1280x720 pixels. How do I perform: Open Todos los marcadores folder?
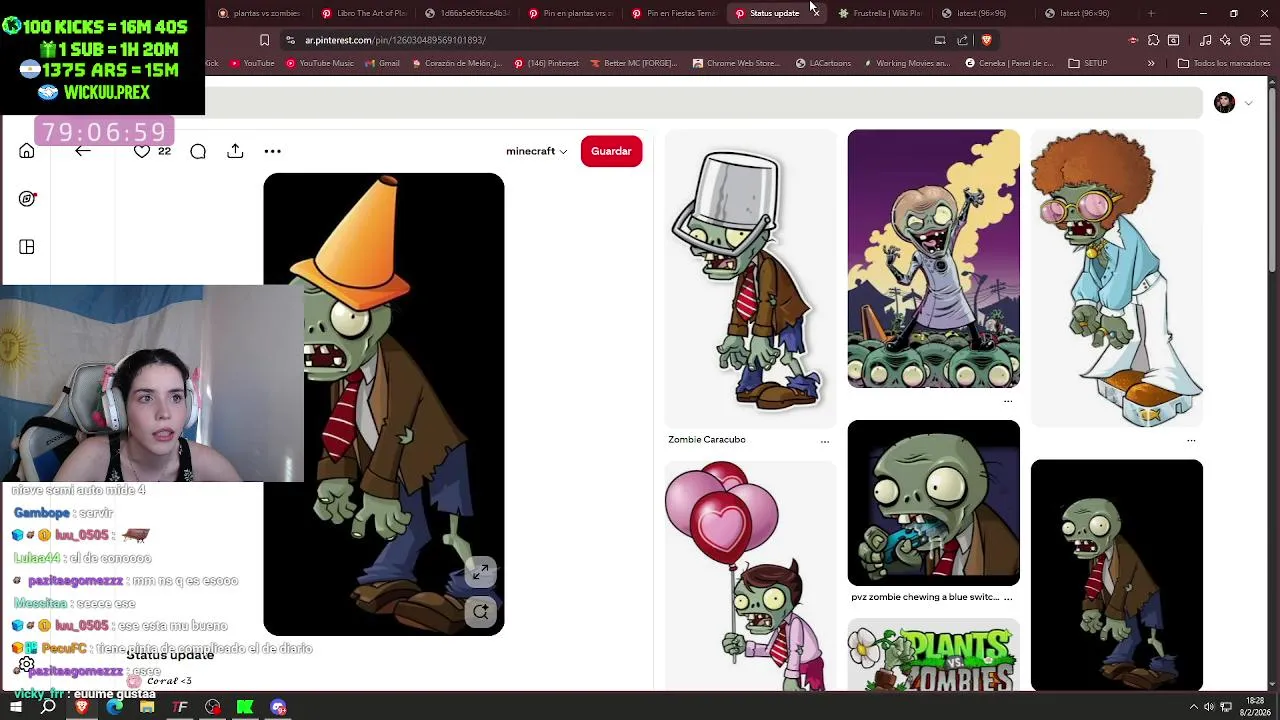pyautogui.click(x=1224, y=63)
